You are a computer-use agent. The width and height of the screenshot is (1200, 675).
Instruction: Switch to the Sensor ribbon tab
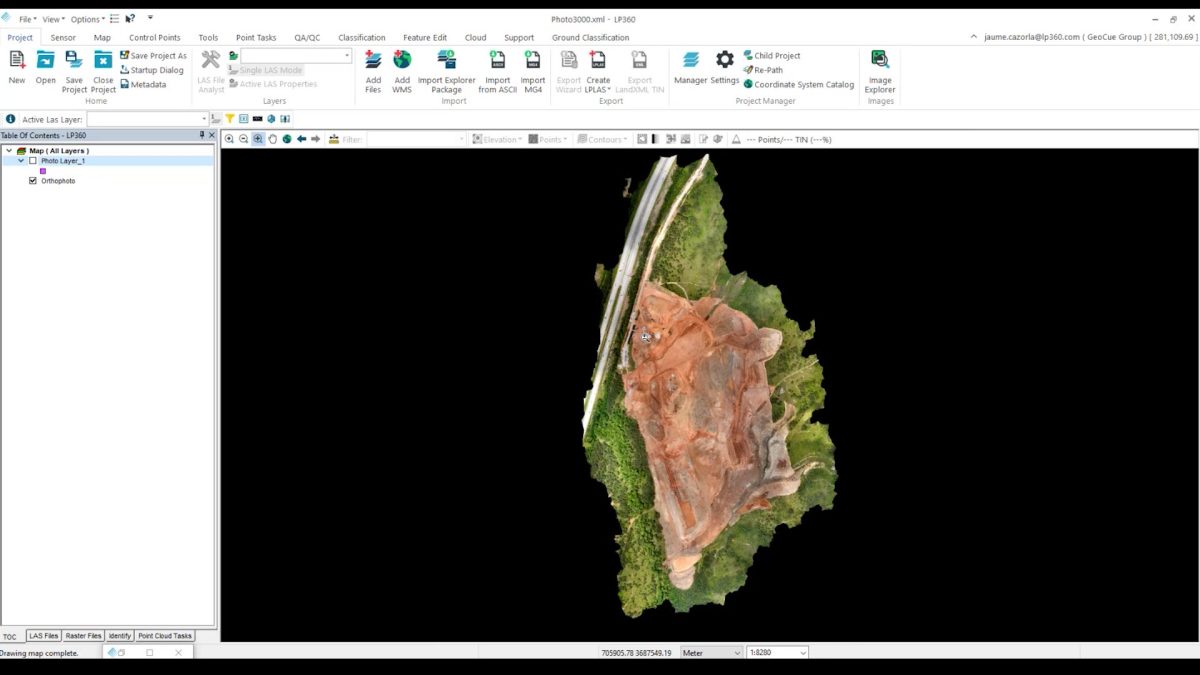[x=63, y=38]
